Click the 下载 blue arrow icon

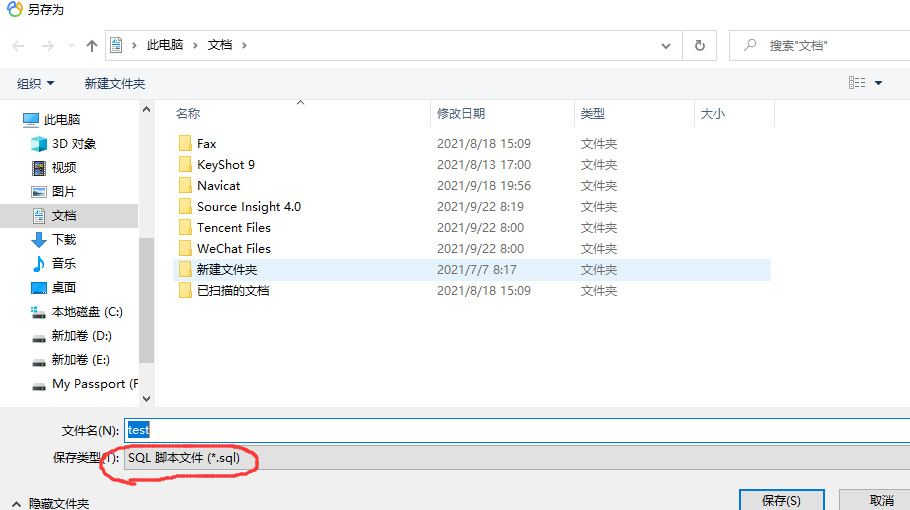click(39, 240)
